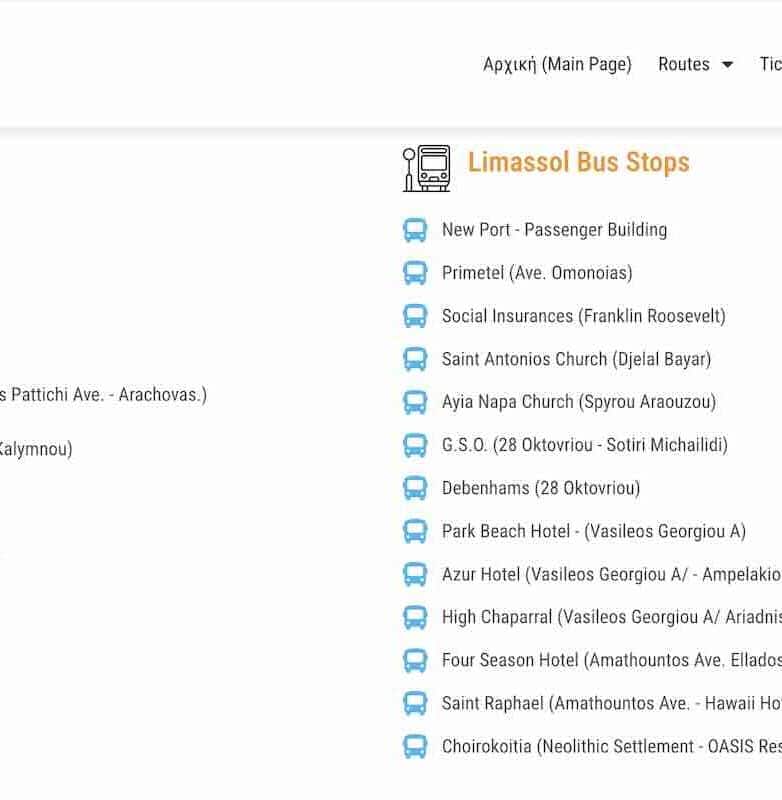Click bus icon beside G.S.O. stop
Image resolution: width=782 pixels, height=800 pixels.
(x=415, y=445)
